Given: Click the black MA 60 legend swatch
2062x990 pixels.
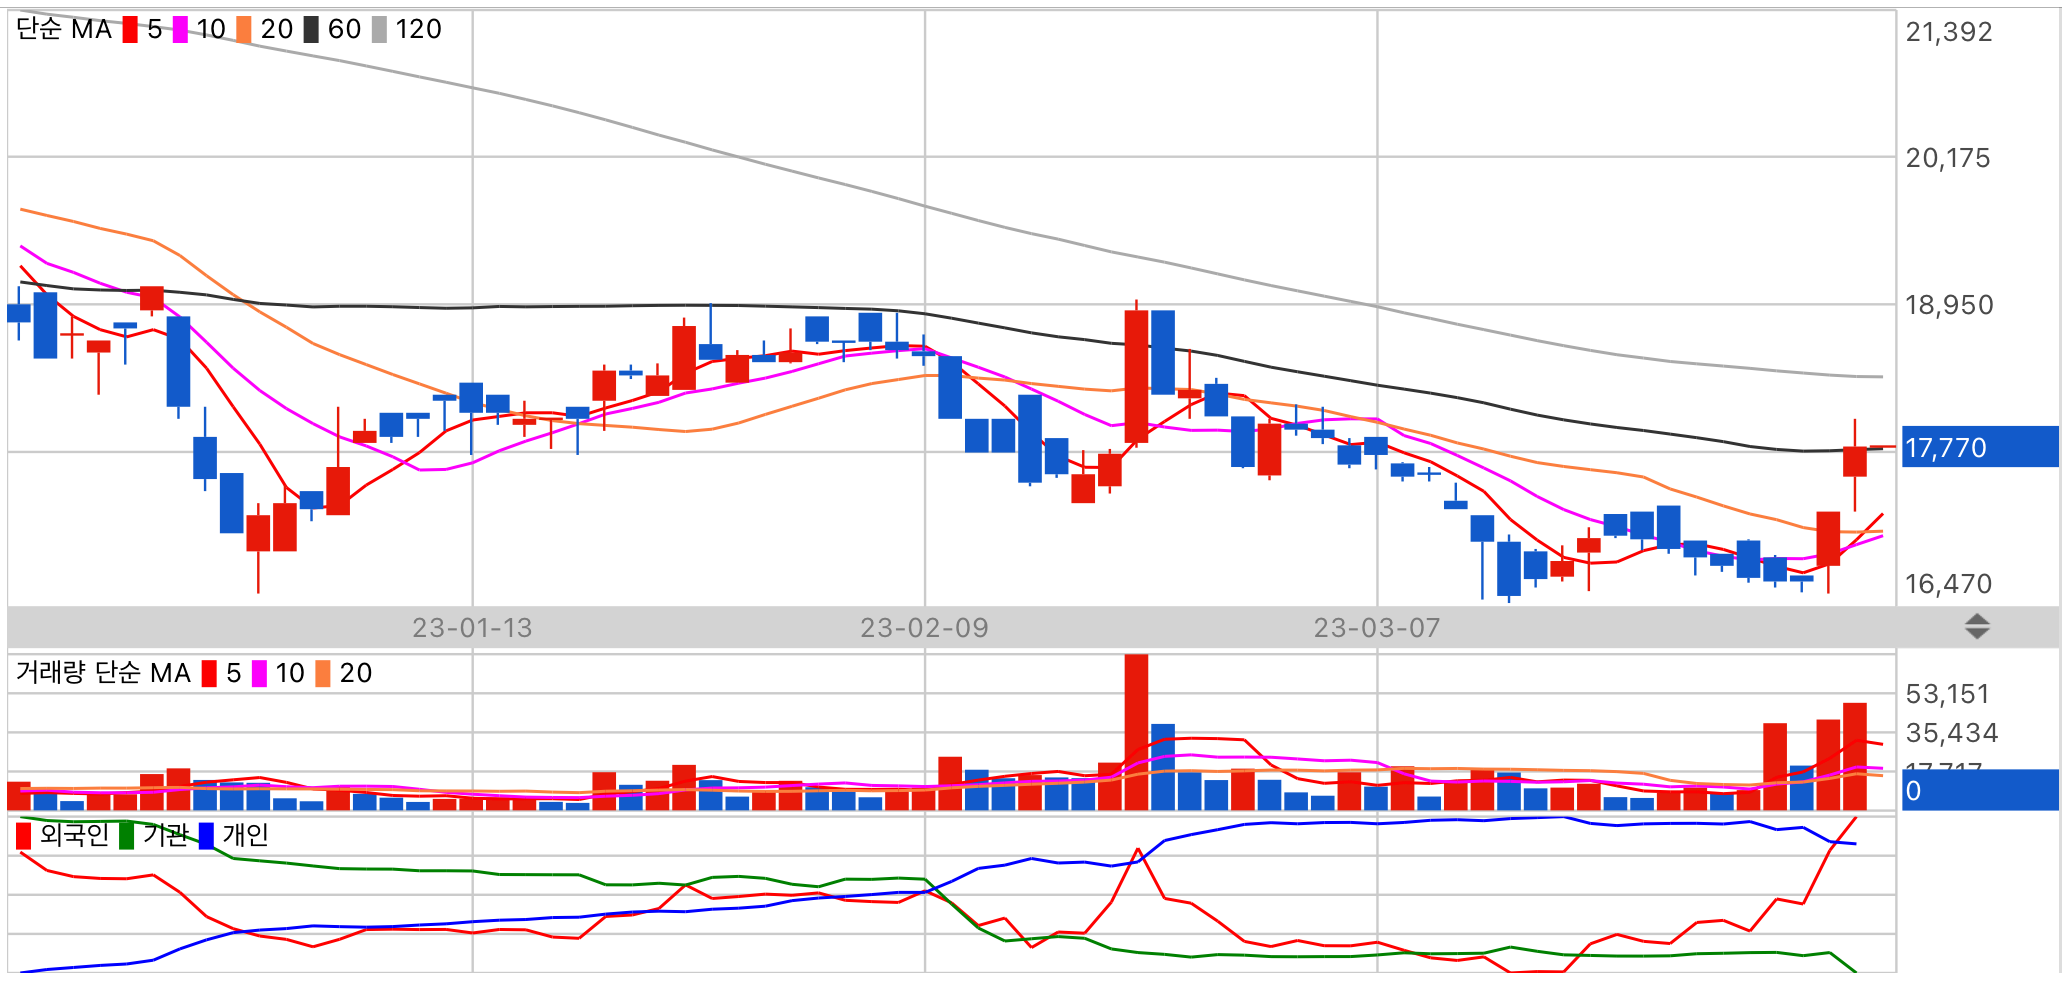Looking at the screenshot, I should click(311, 30).
